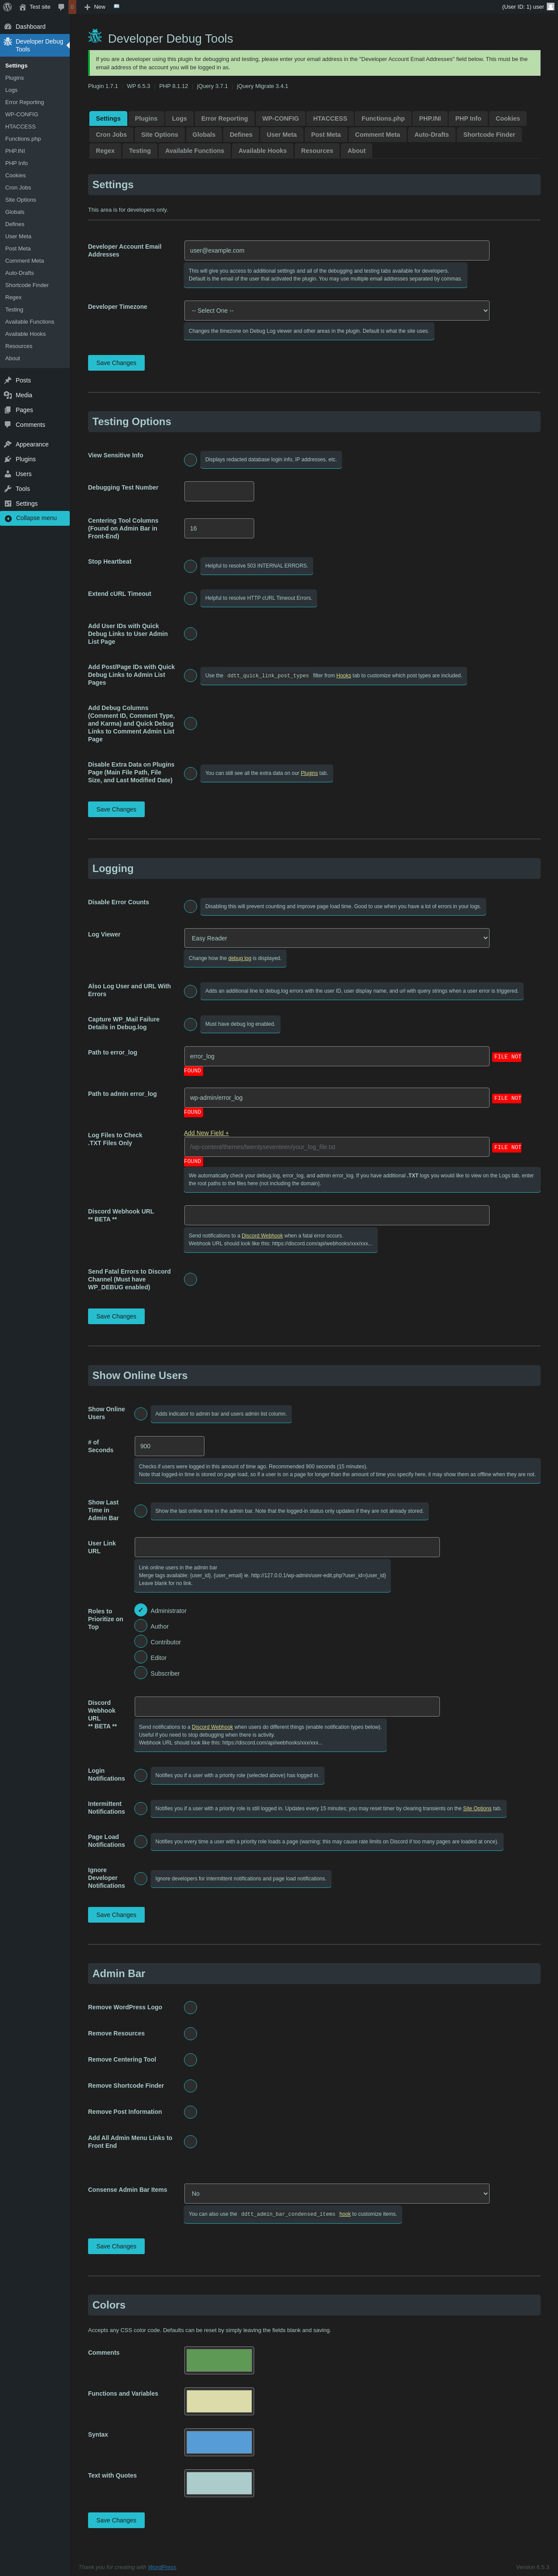Switch to the Cron Jobs tab
The image size is (558, 2576).
(x=111, y=134)
